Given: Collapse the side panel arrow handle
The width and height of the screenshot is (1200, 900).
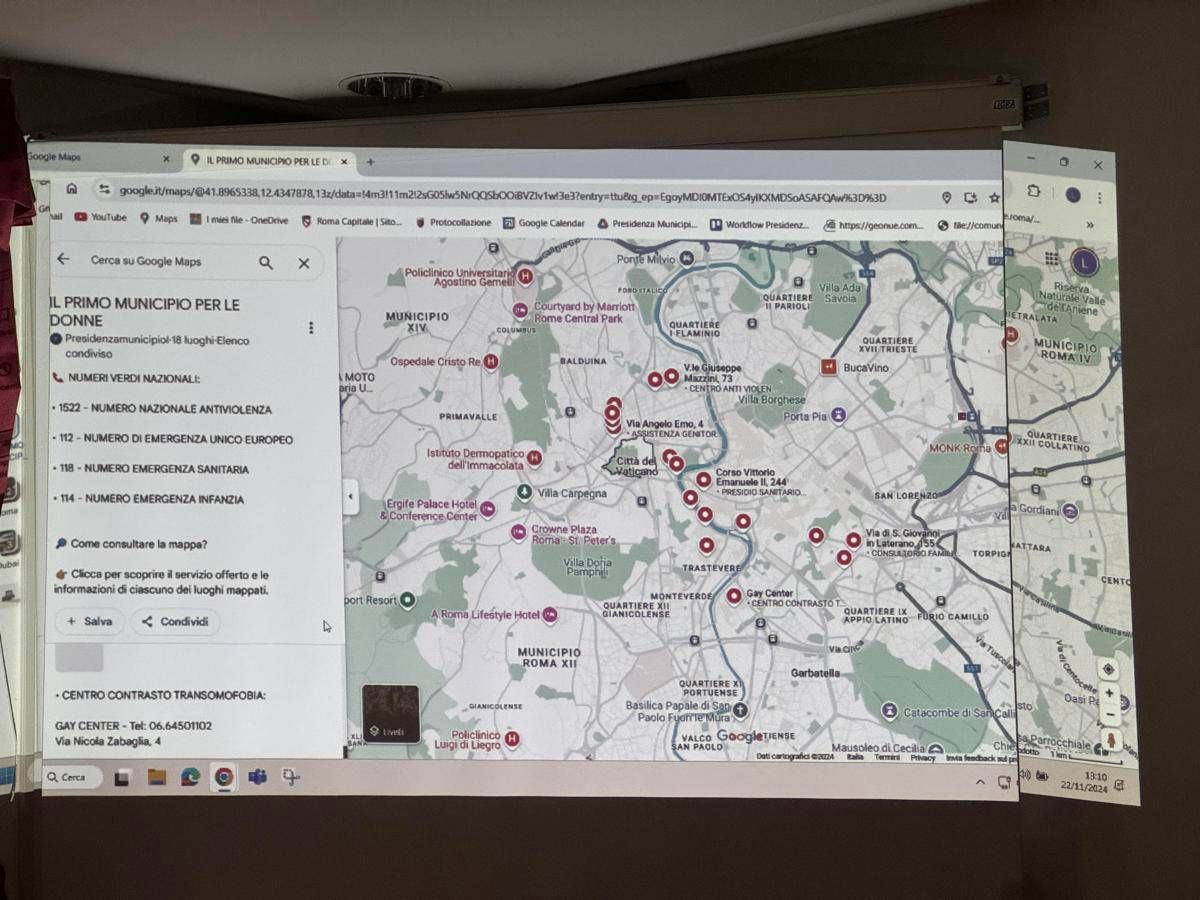Looking at the screenshot, I should (351, 496).
